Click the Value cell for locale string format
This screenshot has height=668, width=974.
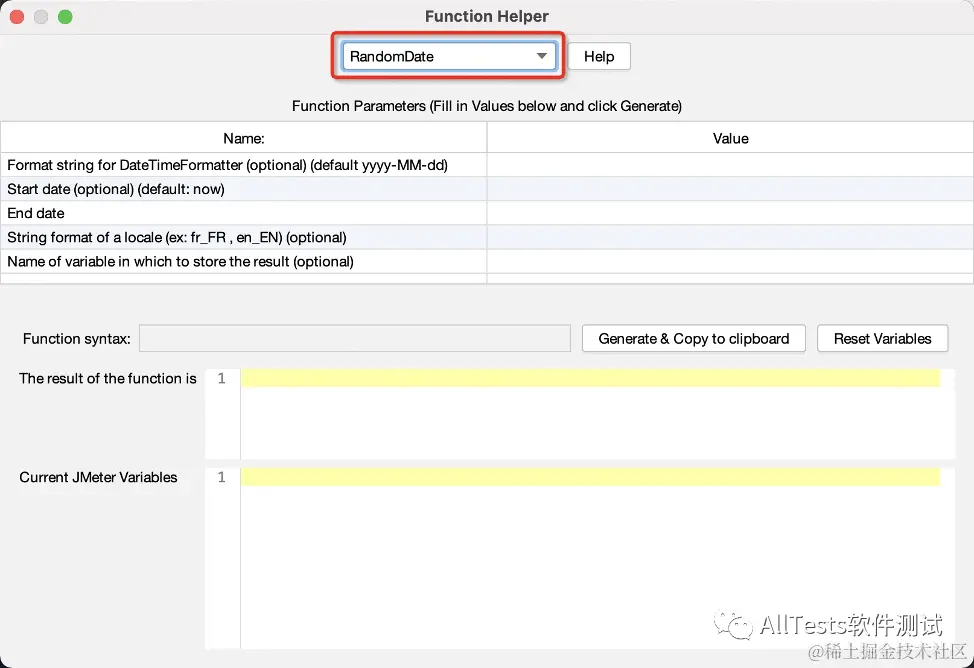(x=730, y=237)
